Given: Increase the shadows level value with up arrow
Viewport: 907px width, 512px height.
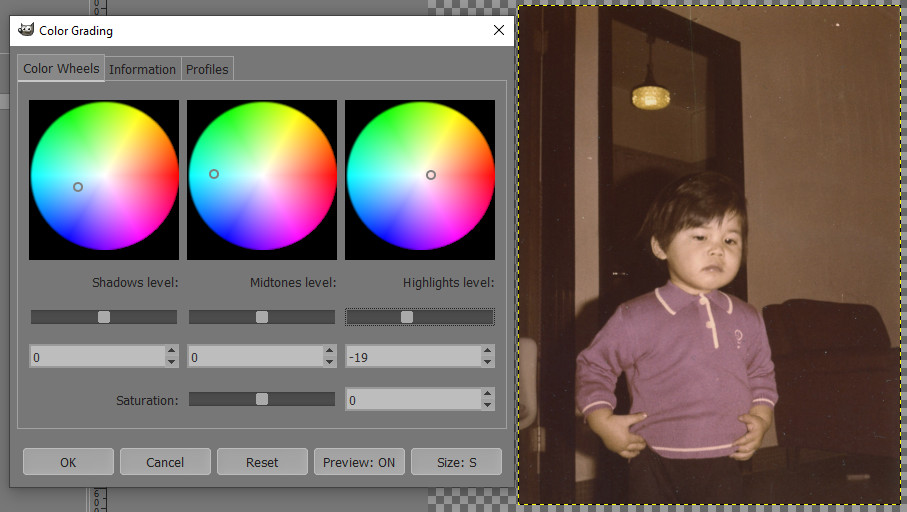Looking at the screenshot, I should [171, 351].
